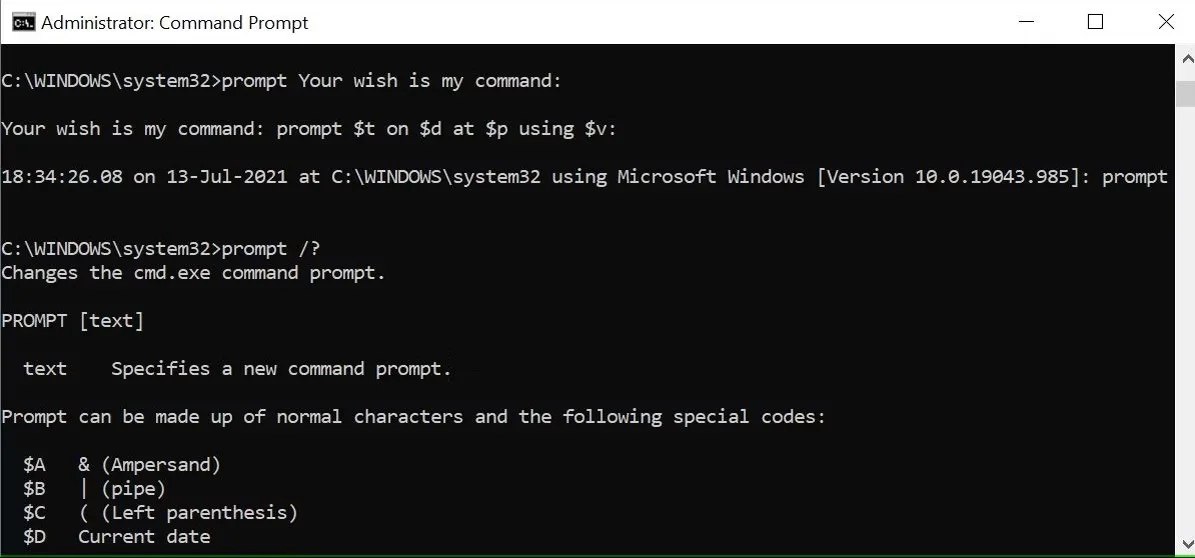
Task: Click the '$A & (Ampersand)' code line
Action: [122, 464]
